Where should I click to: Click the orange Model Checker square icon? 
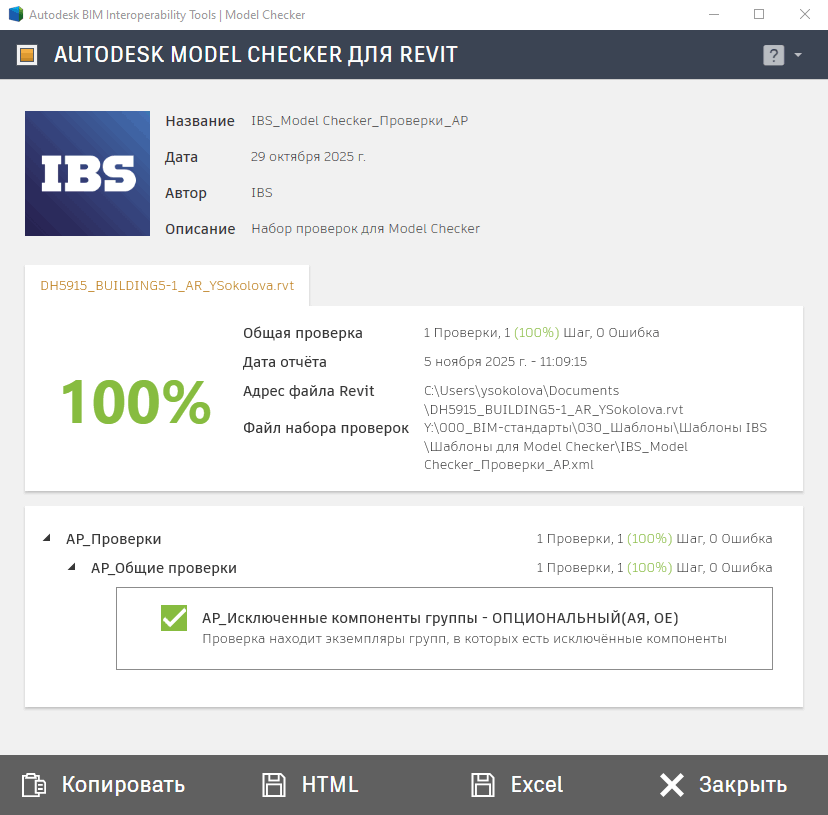(27, 55)
